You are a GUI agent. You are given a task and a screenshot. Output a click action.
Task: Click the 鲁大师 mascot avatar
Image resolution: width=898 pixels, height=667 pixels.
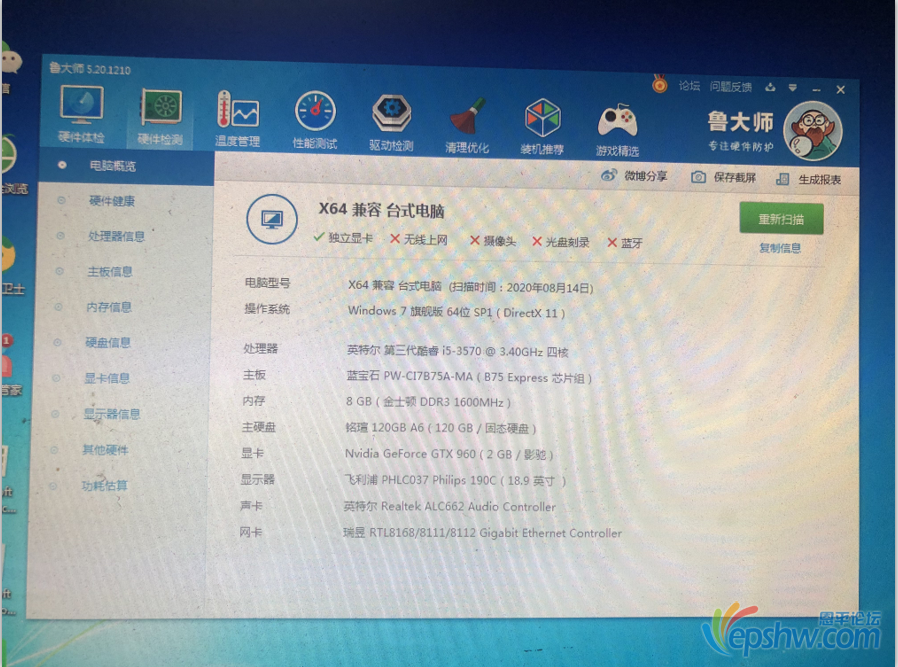pos(812,131)
